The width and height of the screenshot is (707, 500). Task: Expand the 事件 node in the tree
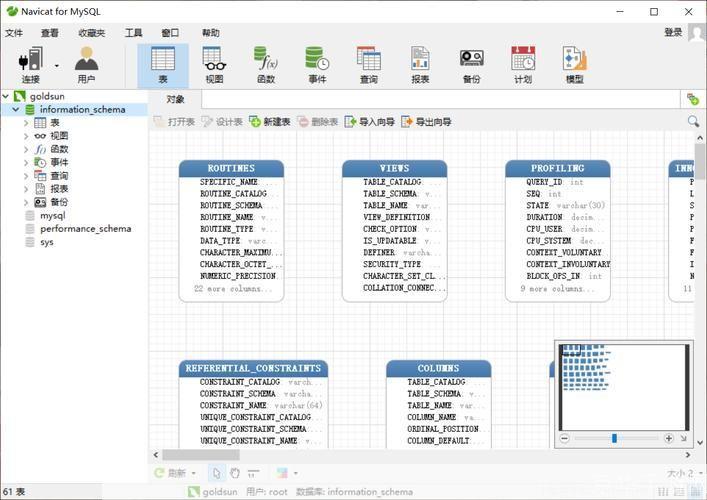26,162
